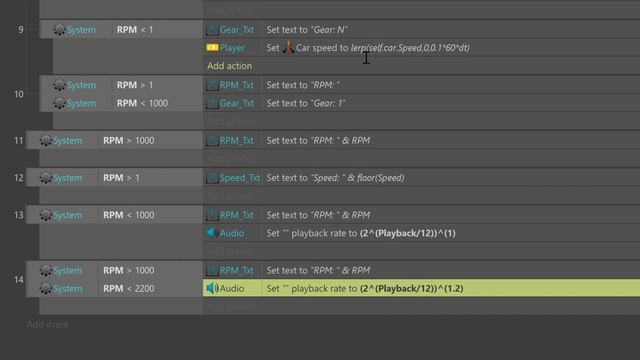Screen dimensions: 640x360
Task: Select System gear icon beside 'RPM > 1' in event 10
Action: click(x=59, y=85)
